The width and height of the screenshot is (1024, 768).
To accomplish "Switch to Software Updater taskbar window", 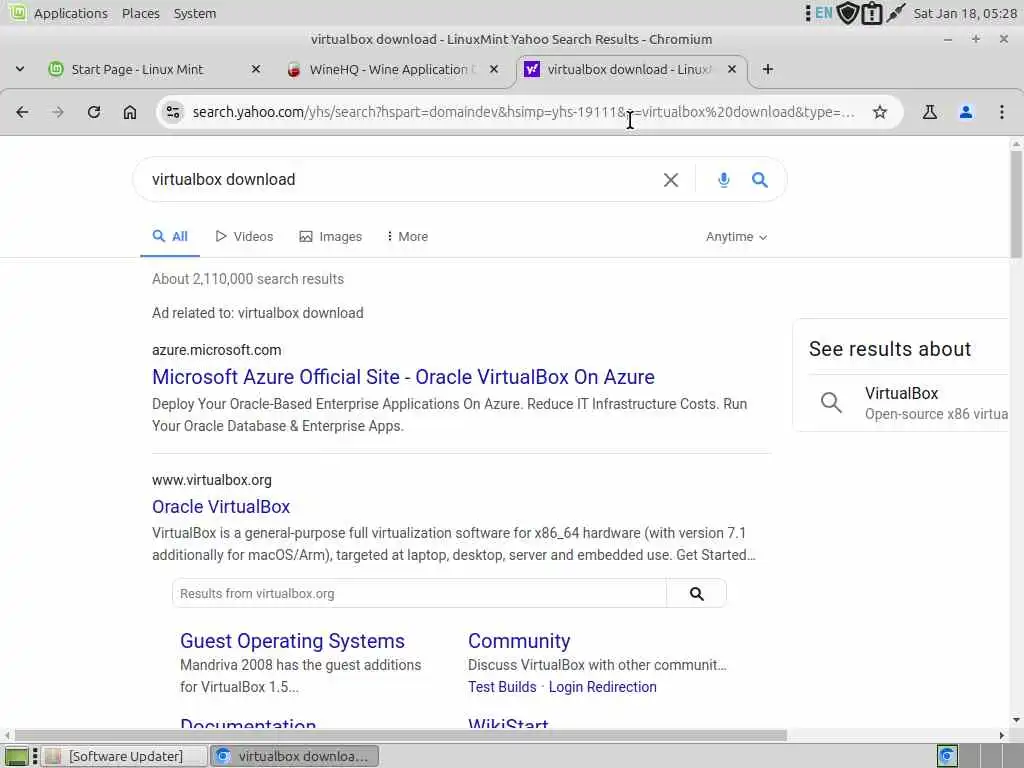I will click(x=124, y=756).
